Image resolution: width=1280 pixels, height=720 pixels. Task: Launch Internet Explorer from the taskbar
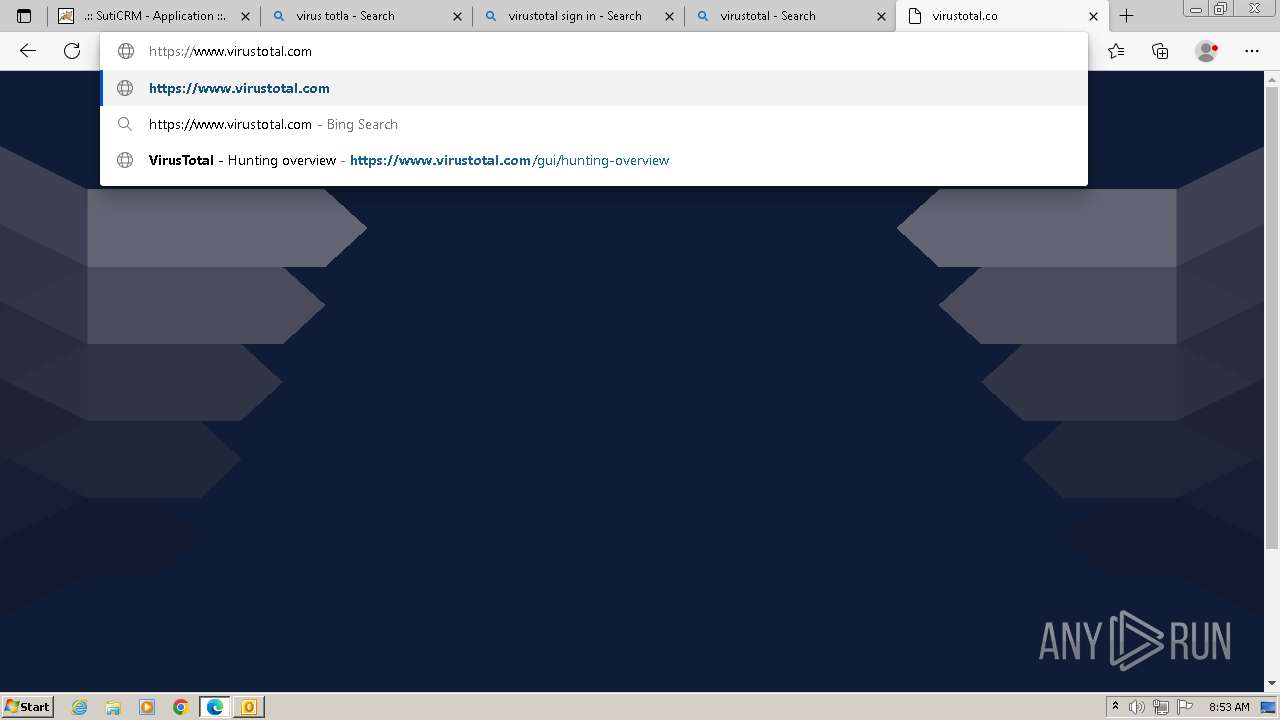click(80, 707)
